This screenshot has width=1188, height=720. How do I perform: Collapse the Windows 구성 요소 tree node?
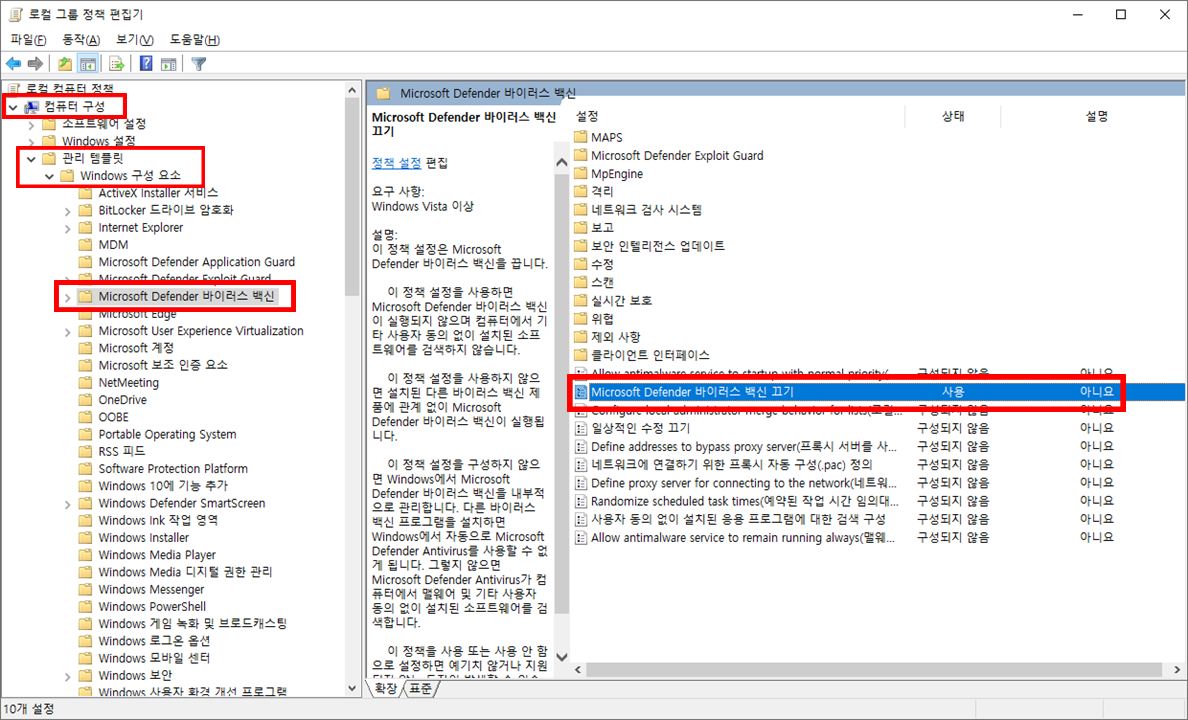click(x=49, y=177)
